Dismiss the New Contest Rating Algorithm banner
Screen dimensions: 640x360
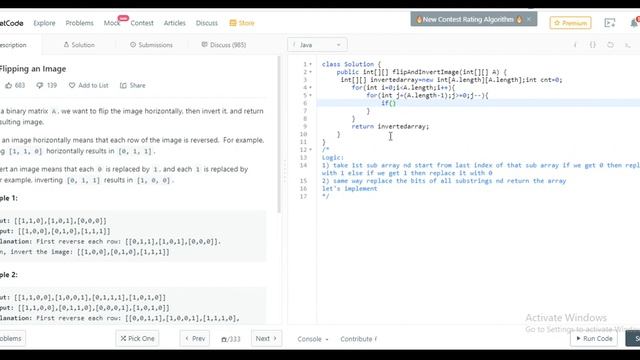[529, 19]
